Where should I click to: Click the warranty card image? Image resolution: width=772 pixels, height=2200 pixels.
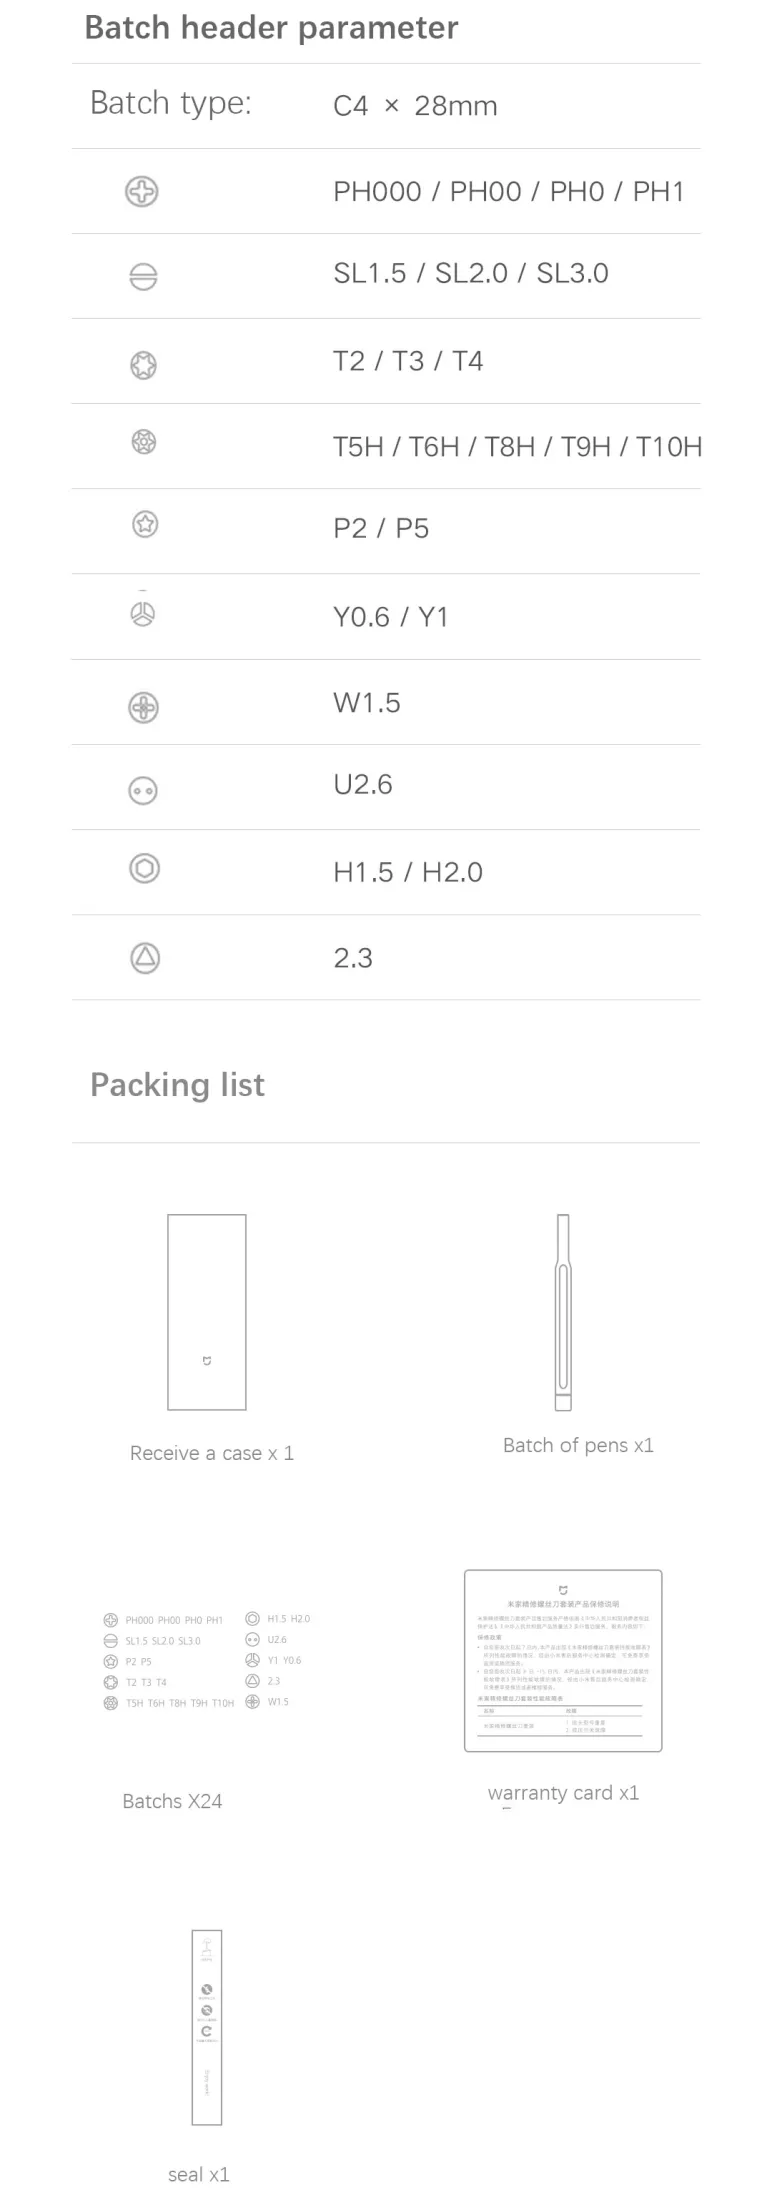(x=563, y=1661)
